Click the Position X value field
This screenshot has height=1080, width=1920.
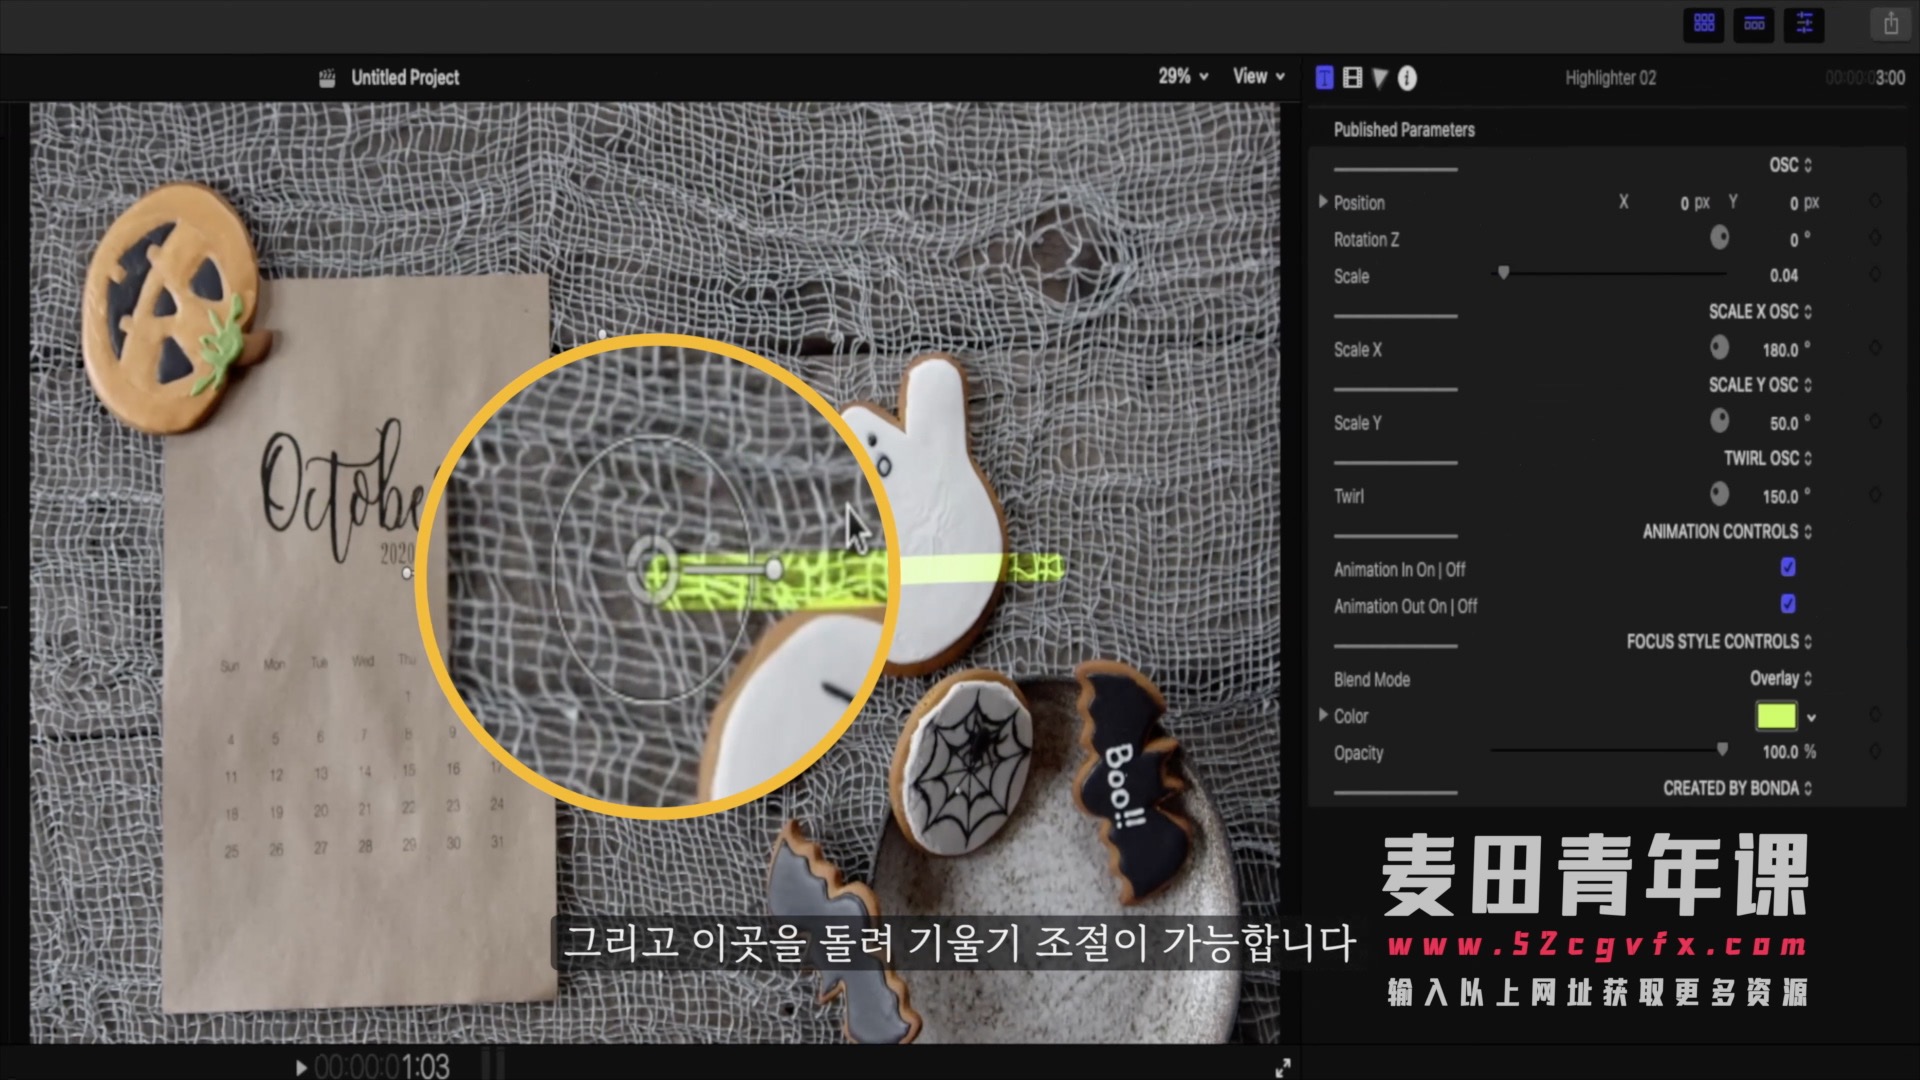pyautogui.click(x=1695, y=203)
